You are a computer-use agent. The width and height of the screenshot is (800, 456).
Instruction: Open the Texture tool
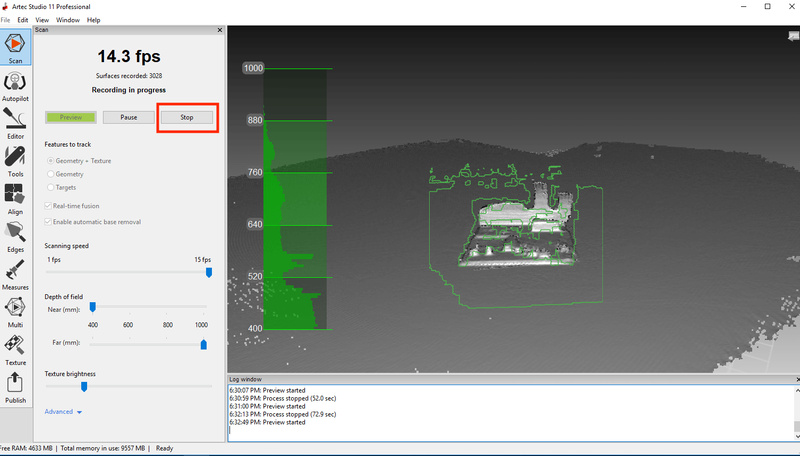(15, 348)
